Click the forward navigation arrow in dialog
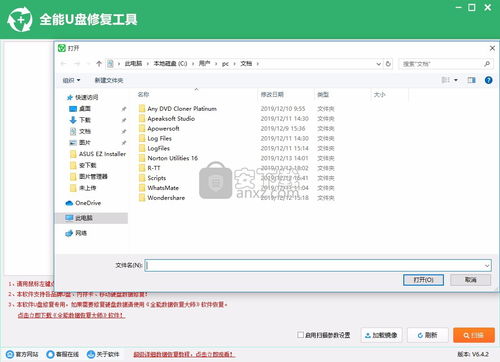 pos(77,64)
